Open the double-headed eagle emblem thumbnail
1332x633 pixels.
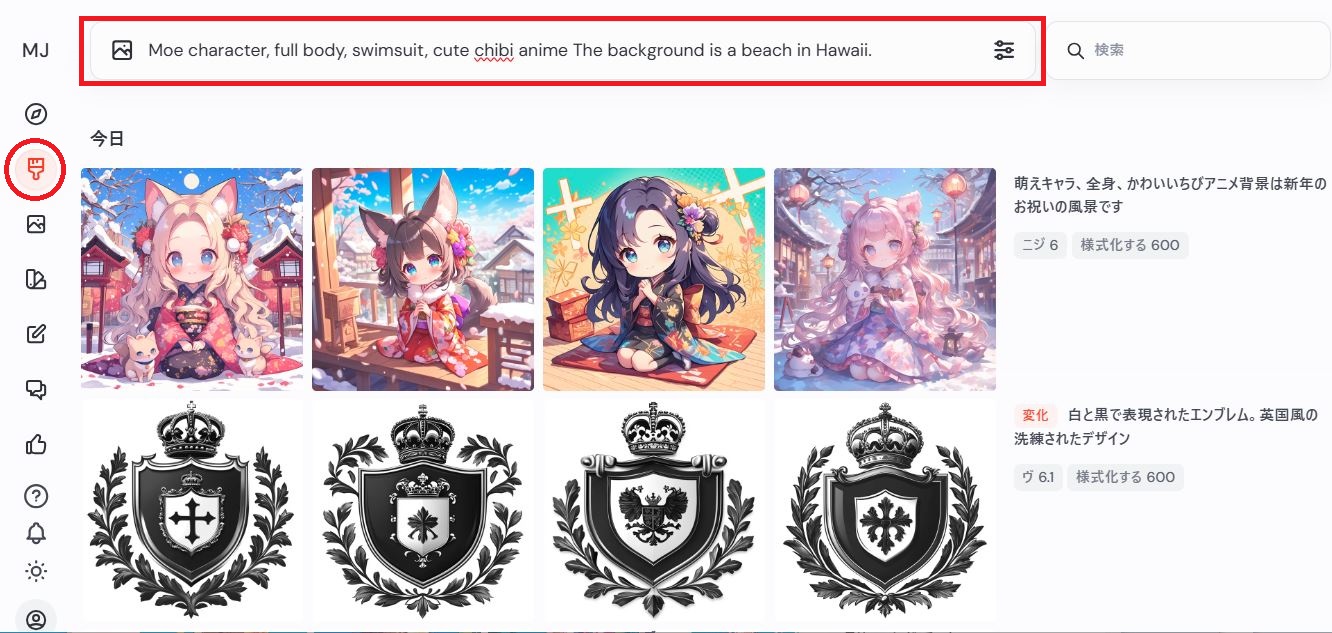[x=654, y=510]
